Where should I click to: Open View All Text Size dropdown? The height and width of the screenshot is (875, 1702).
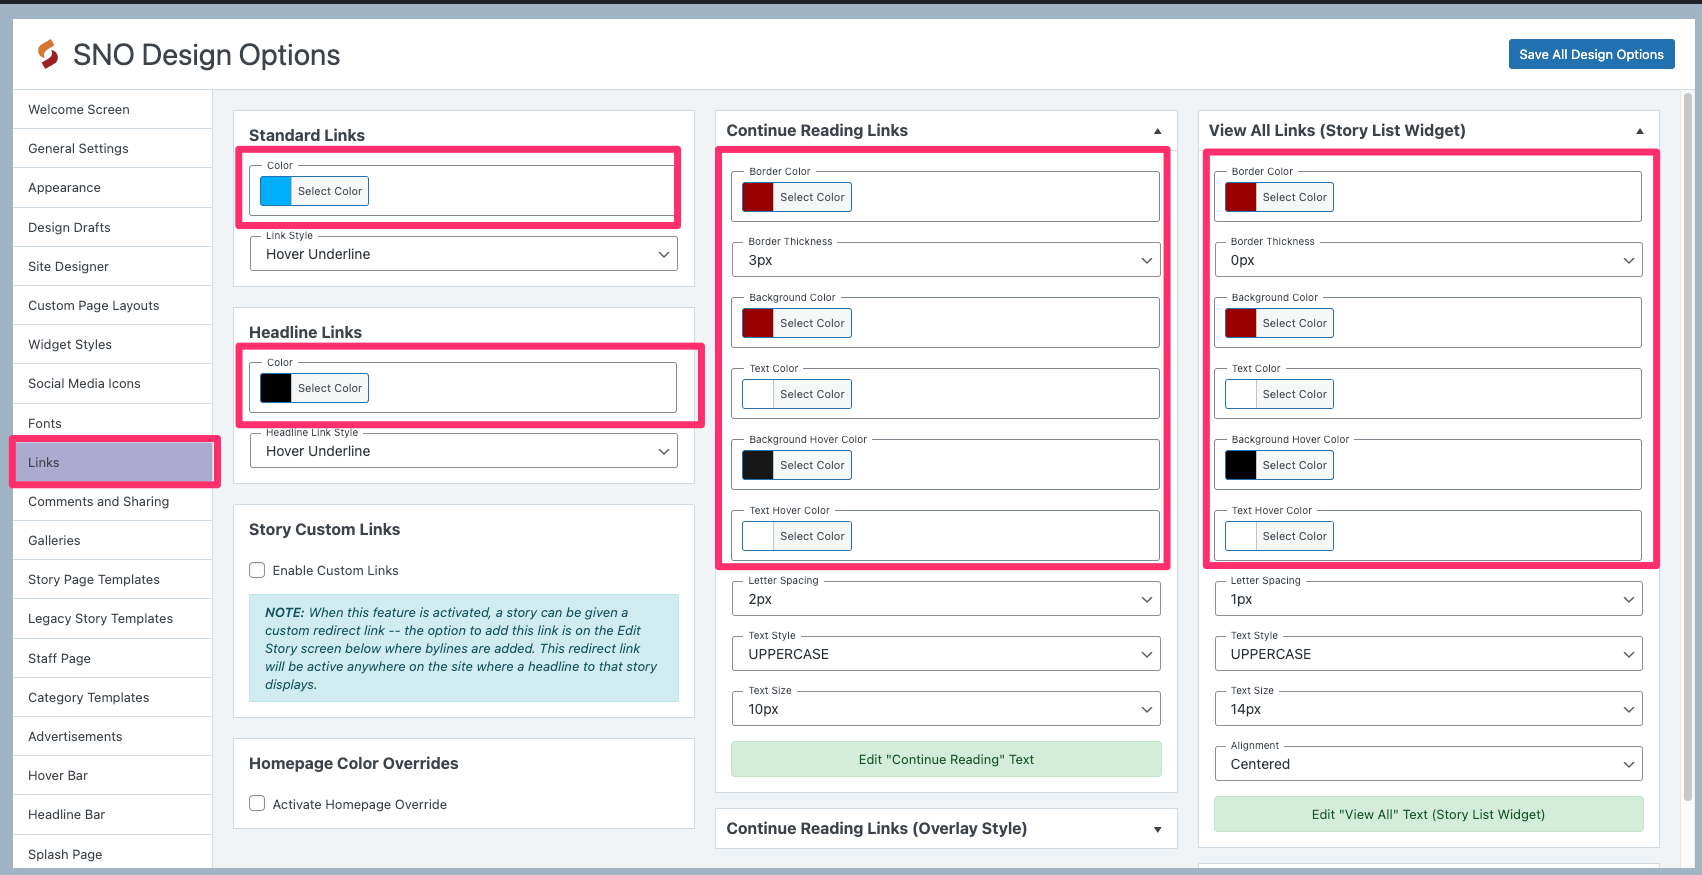pyautogui.click(x=1428, y=709)
